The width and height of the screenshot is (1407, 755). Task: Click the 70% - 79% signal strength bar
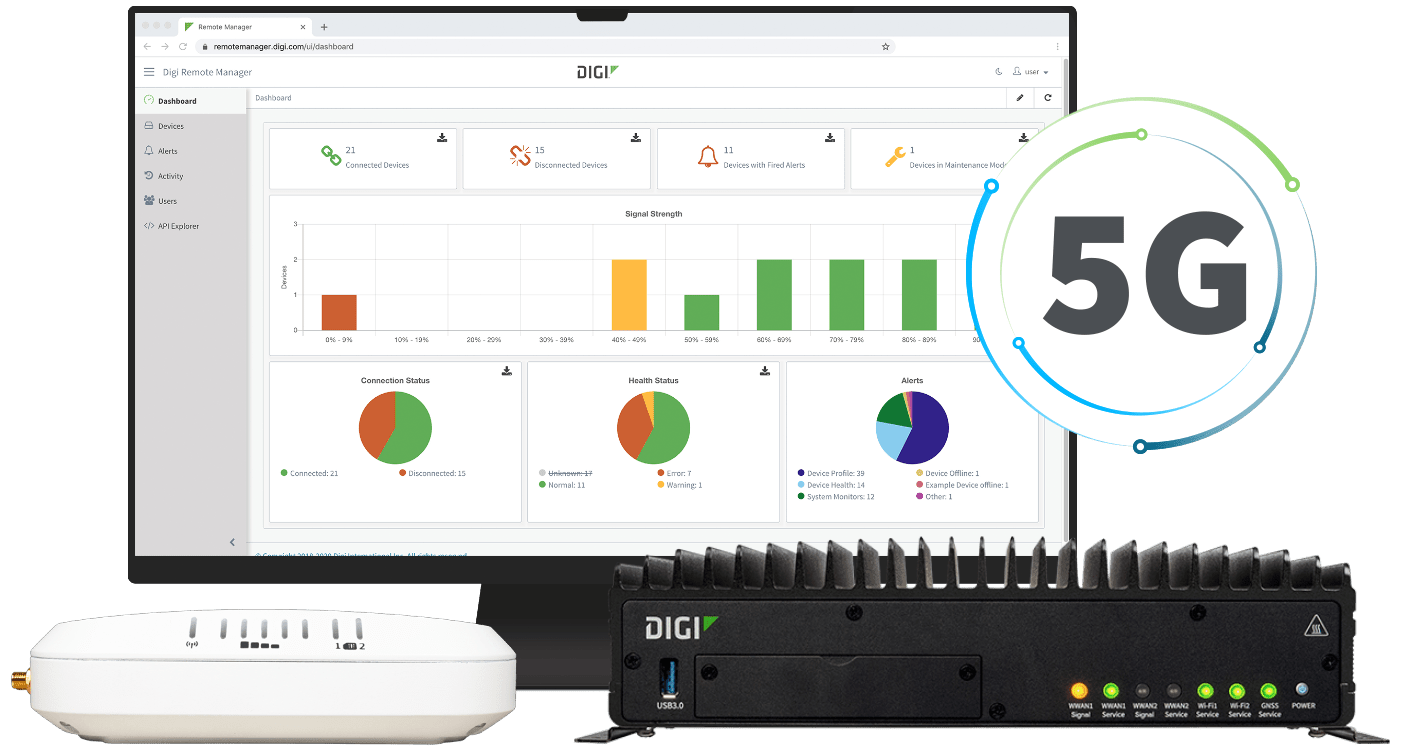[846, 295]
